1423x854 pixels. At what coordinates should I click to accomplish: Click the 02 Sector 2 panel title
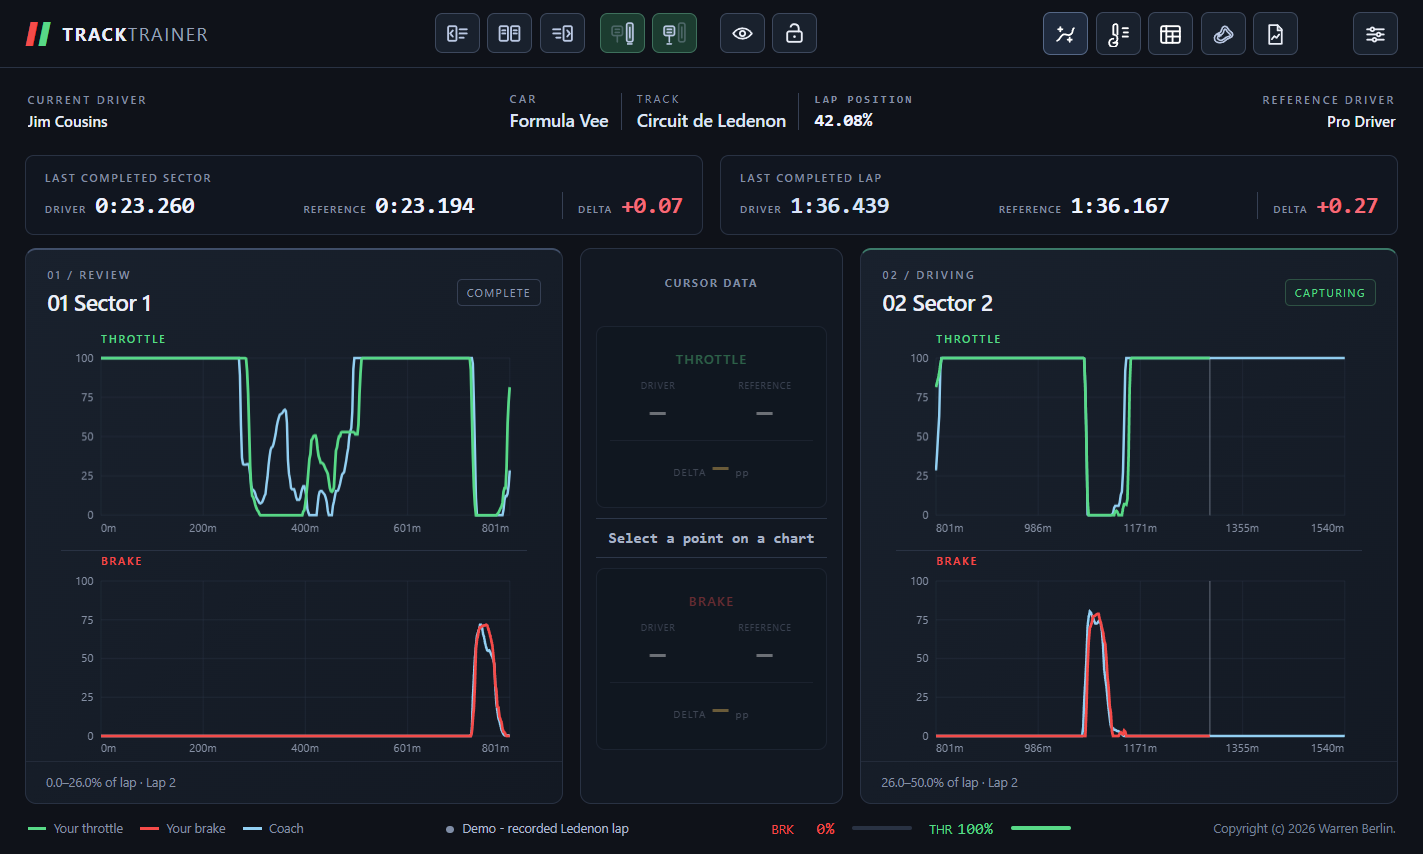[x=937, y=303]
